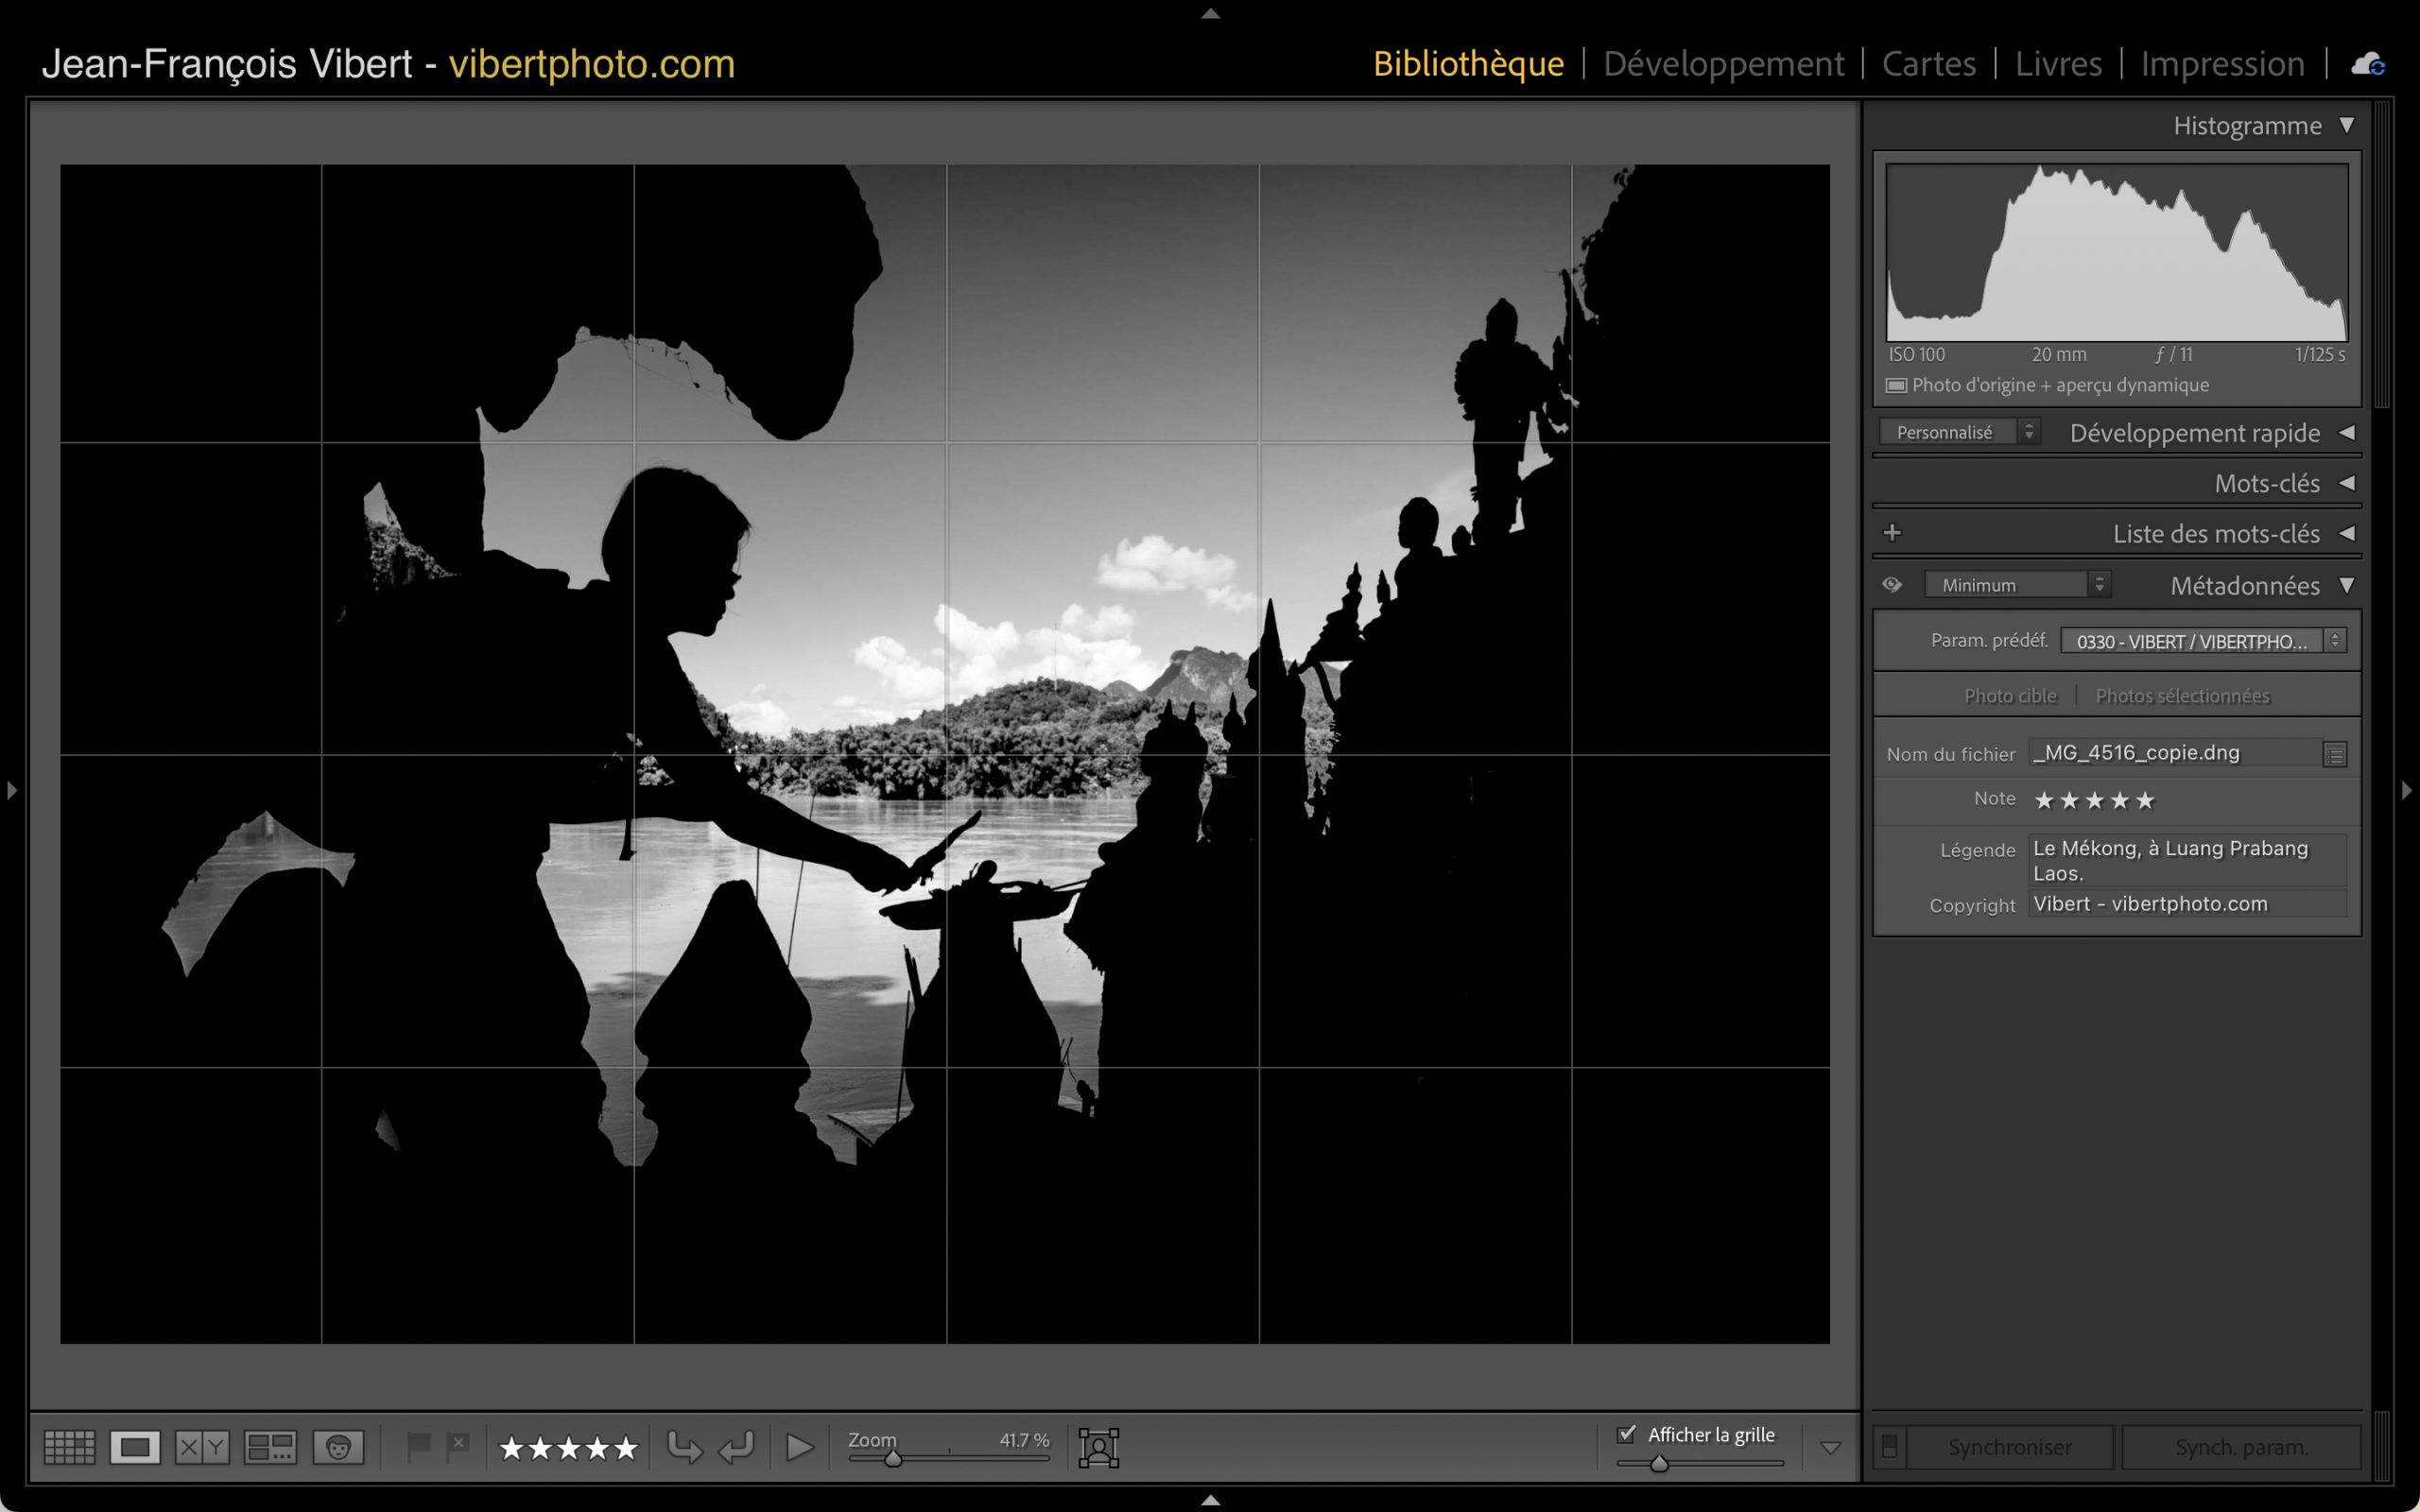Start impromptu slideshow play button
The width and height of the screenshot is (2420, 1512).
pos(799,1447)
